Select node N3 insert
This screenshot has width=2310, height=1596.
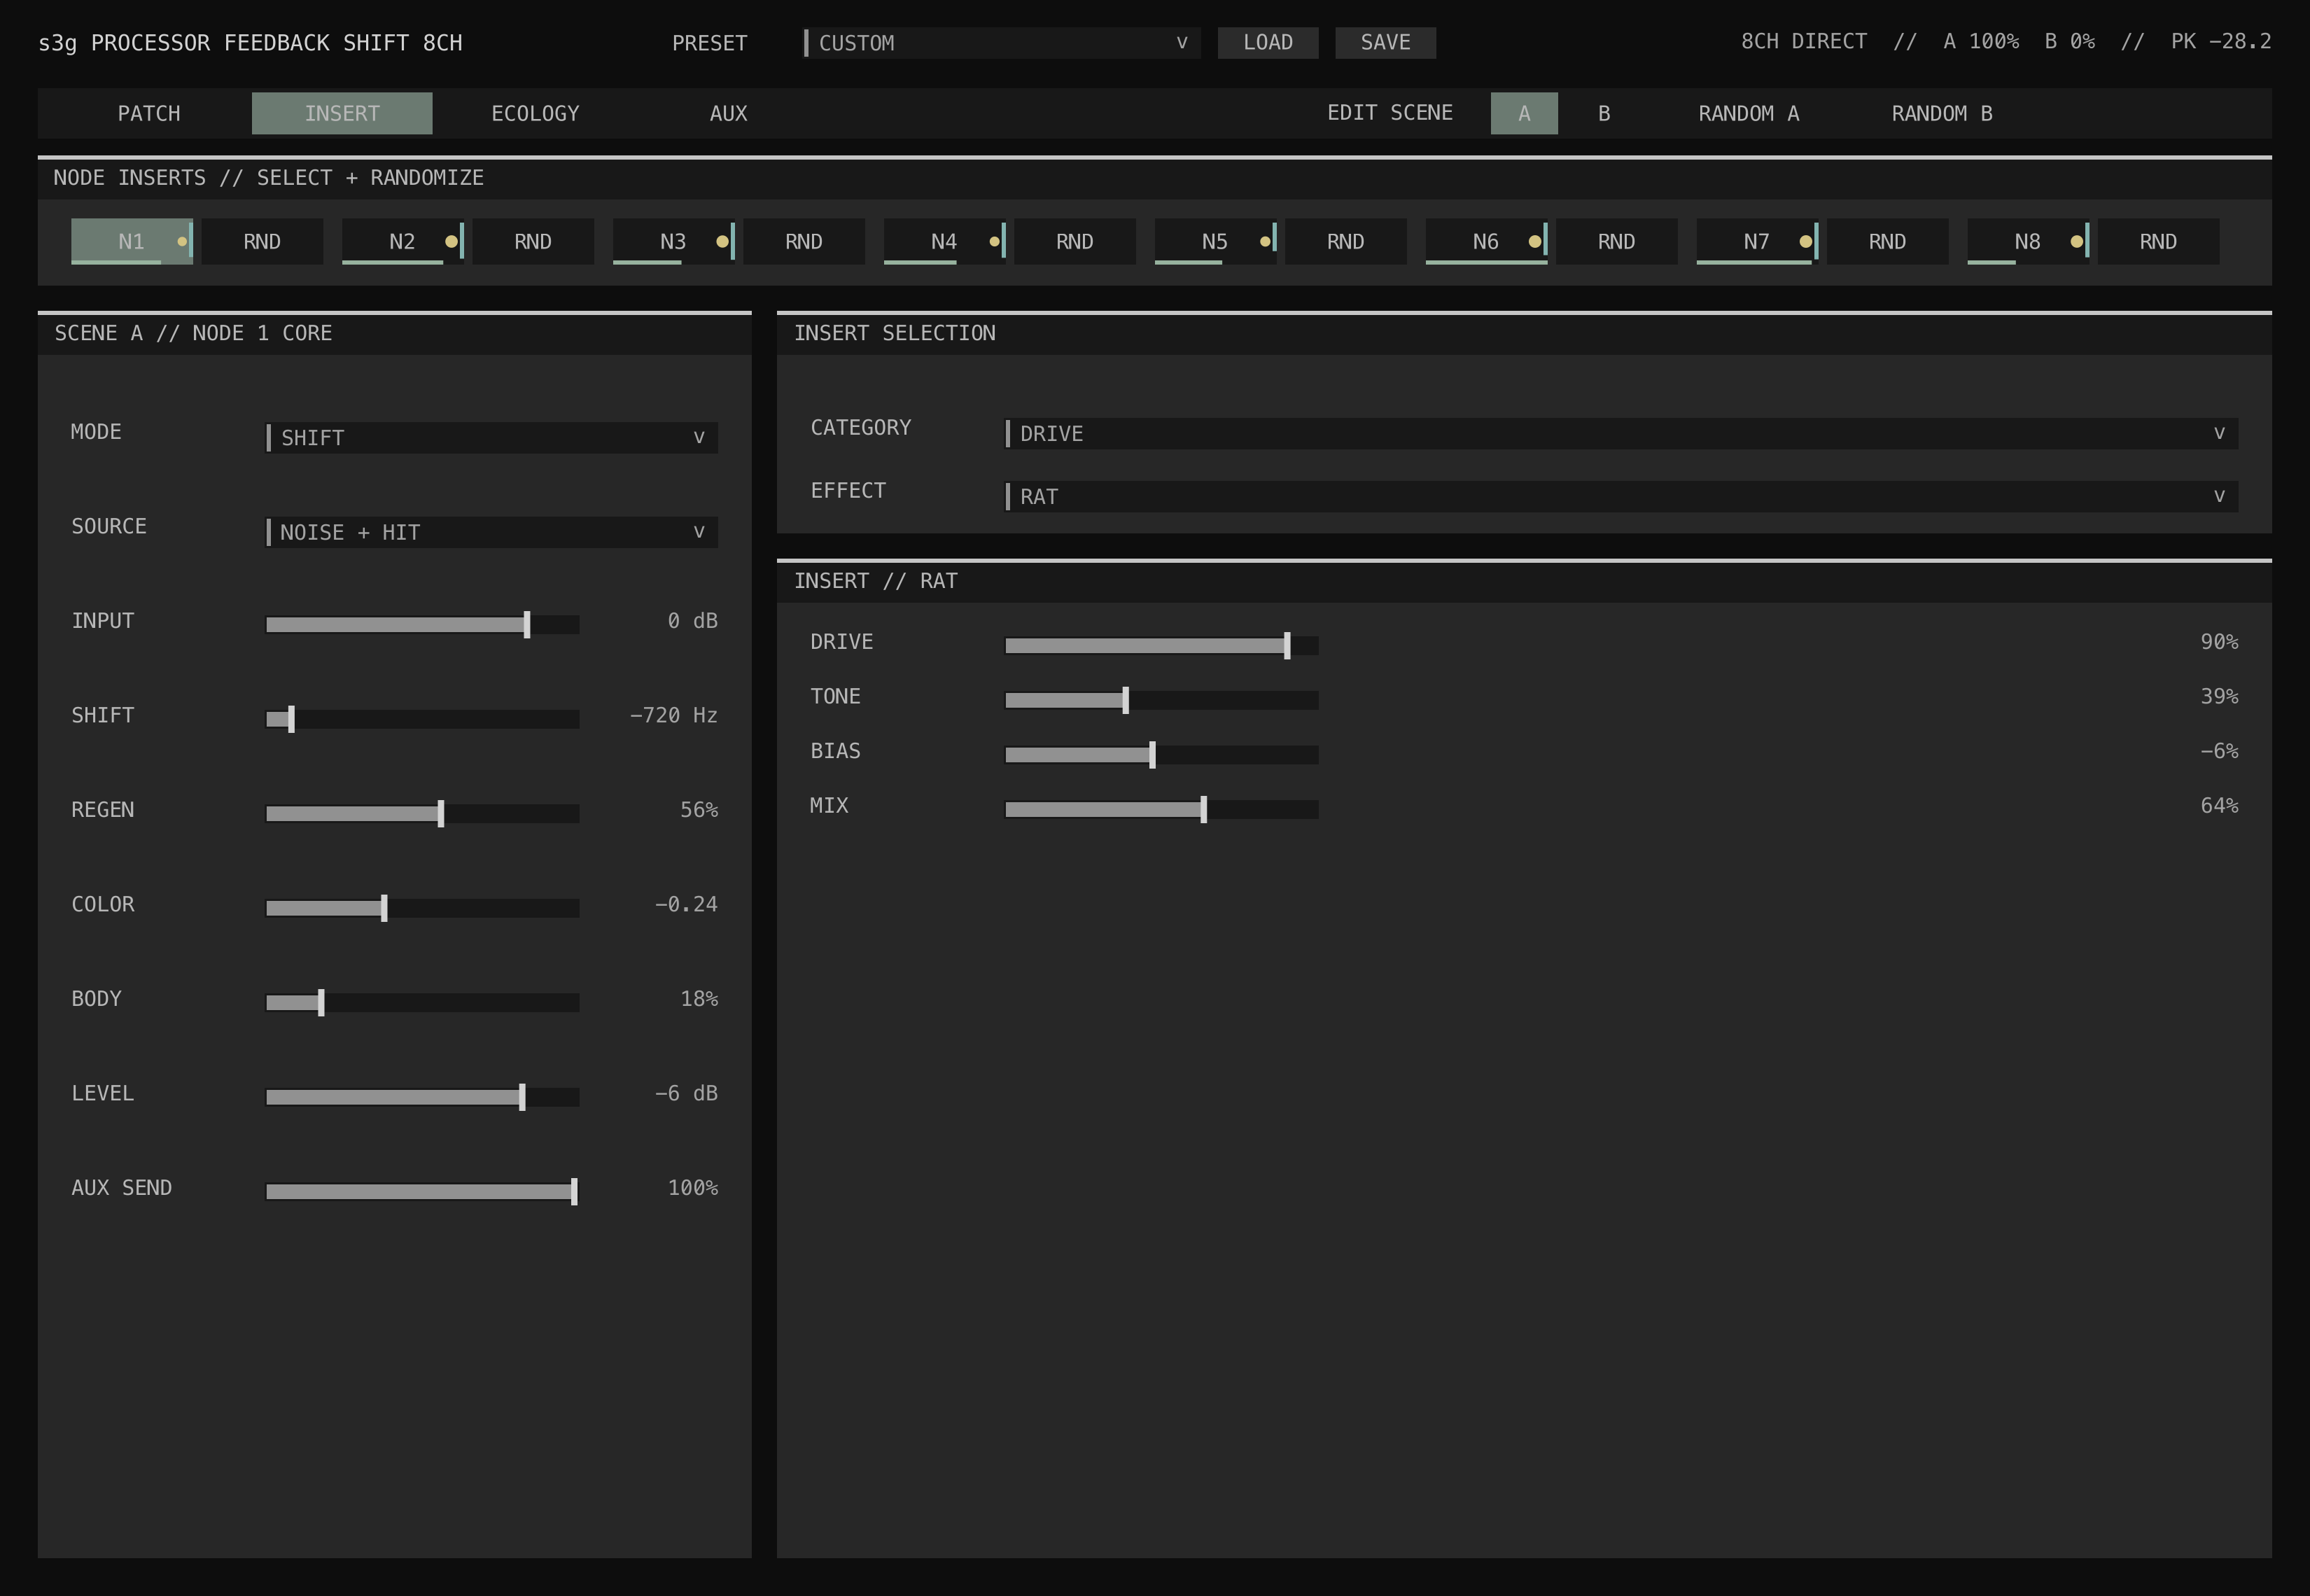(674, 241)
